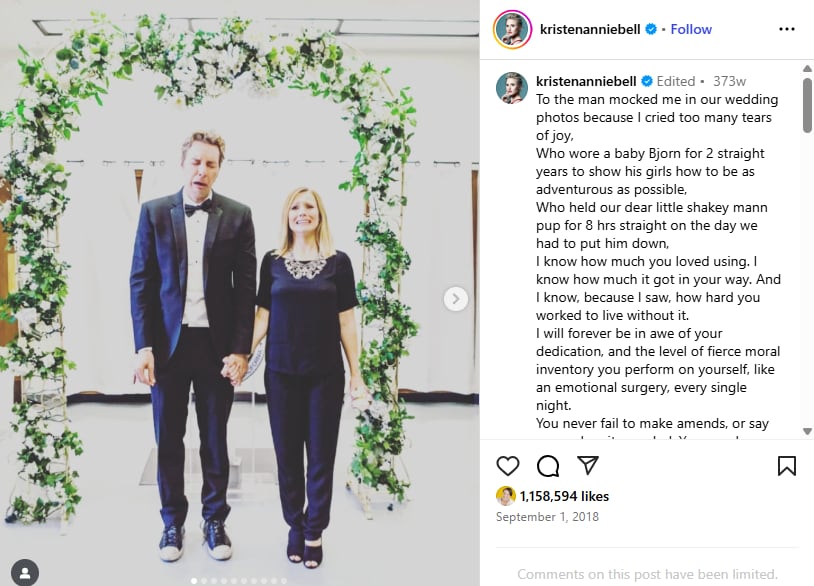Click verified badge beside header username
This screenshot has width=814, height=586.
click(x=651, y=30)
